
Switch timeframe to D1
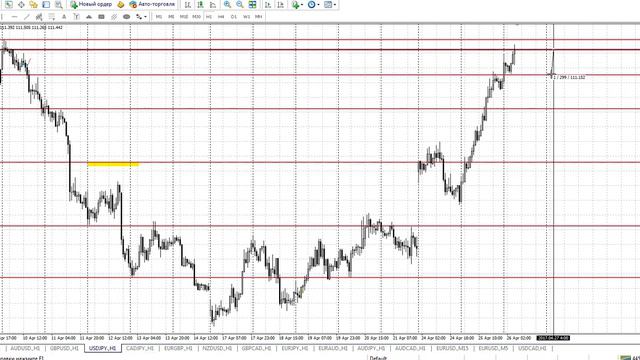[234, 17]
